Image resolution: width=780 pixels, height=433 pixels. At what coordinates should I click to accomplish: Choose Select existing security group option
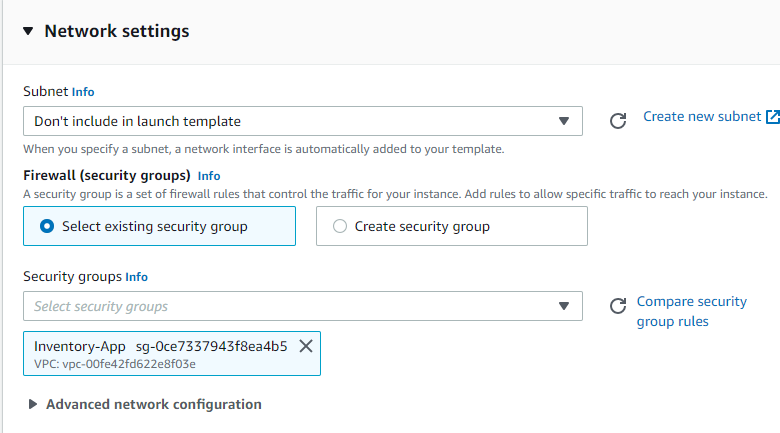(x=47, y=226)
